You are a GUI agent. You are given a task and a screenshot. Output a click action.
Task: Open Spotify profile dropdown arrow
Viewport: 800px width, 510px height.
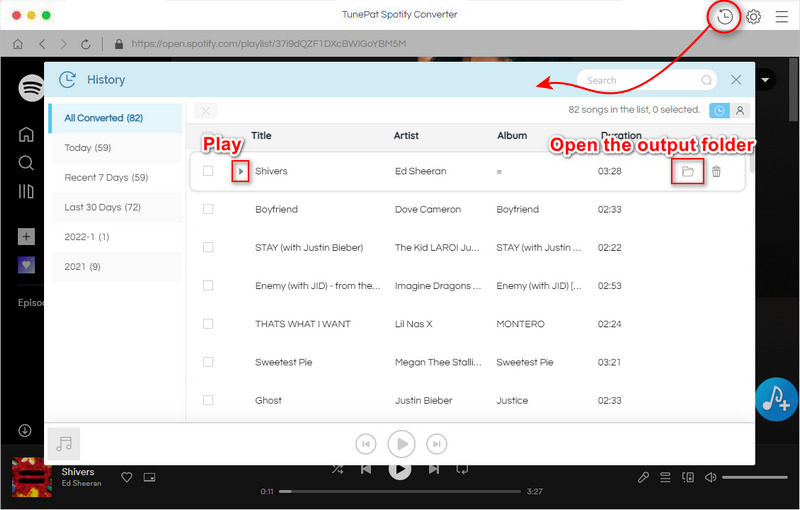point(765,80)
